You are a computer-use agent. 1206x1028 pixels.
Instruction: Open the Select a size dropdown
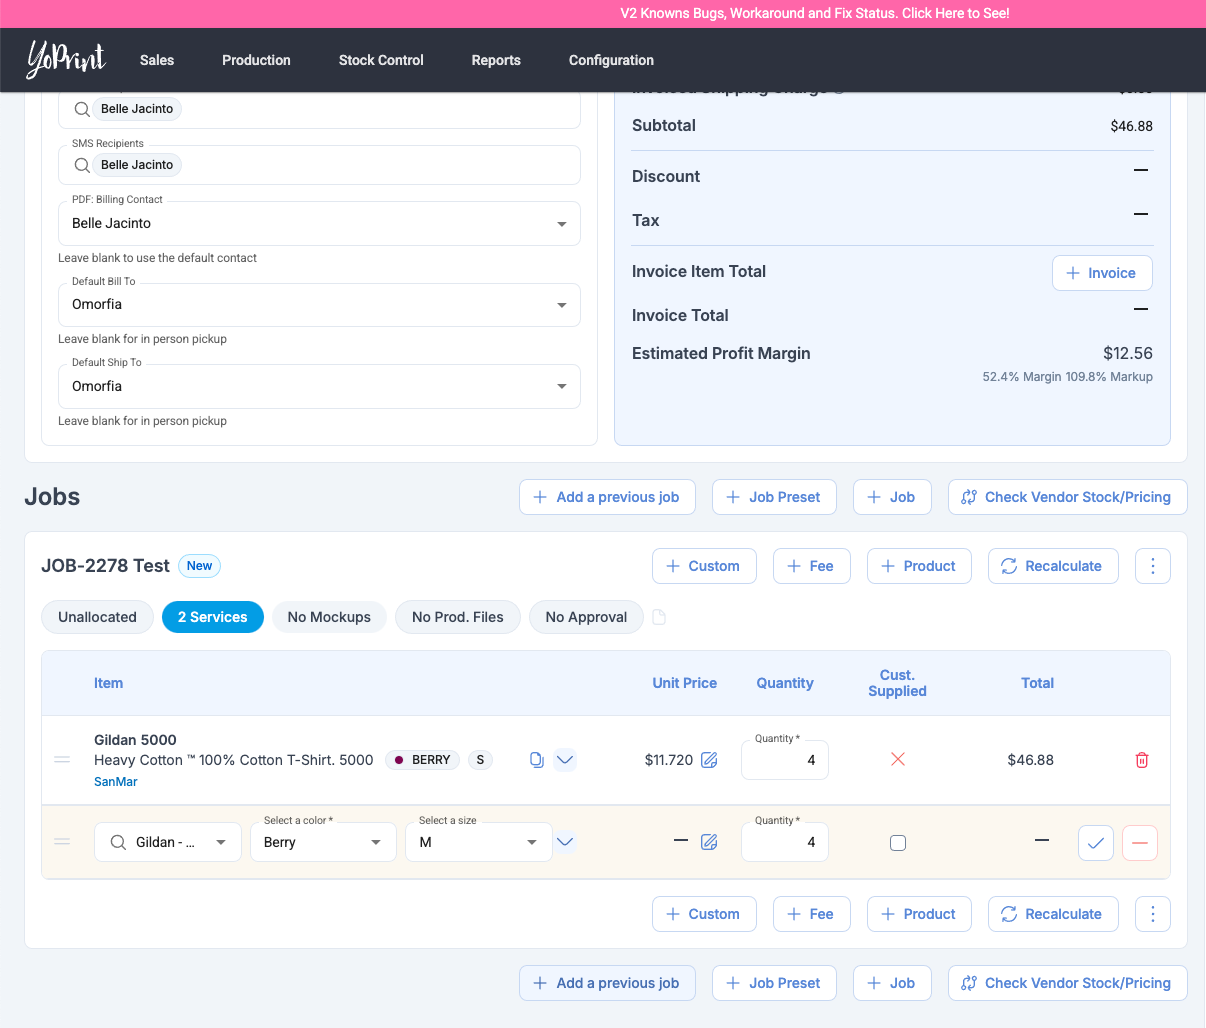478,842
